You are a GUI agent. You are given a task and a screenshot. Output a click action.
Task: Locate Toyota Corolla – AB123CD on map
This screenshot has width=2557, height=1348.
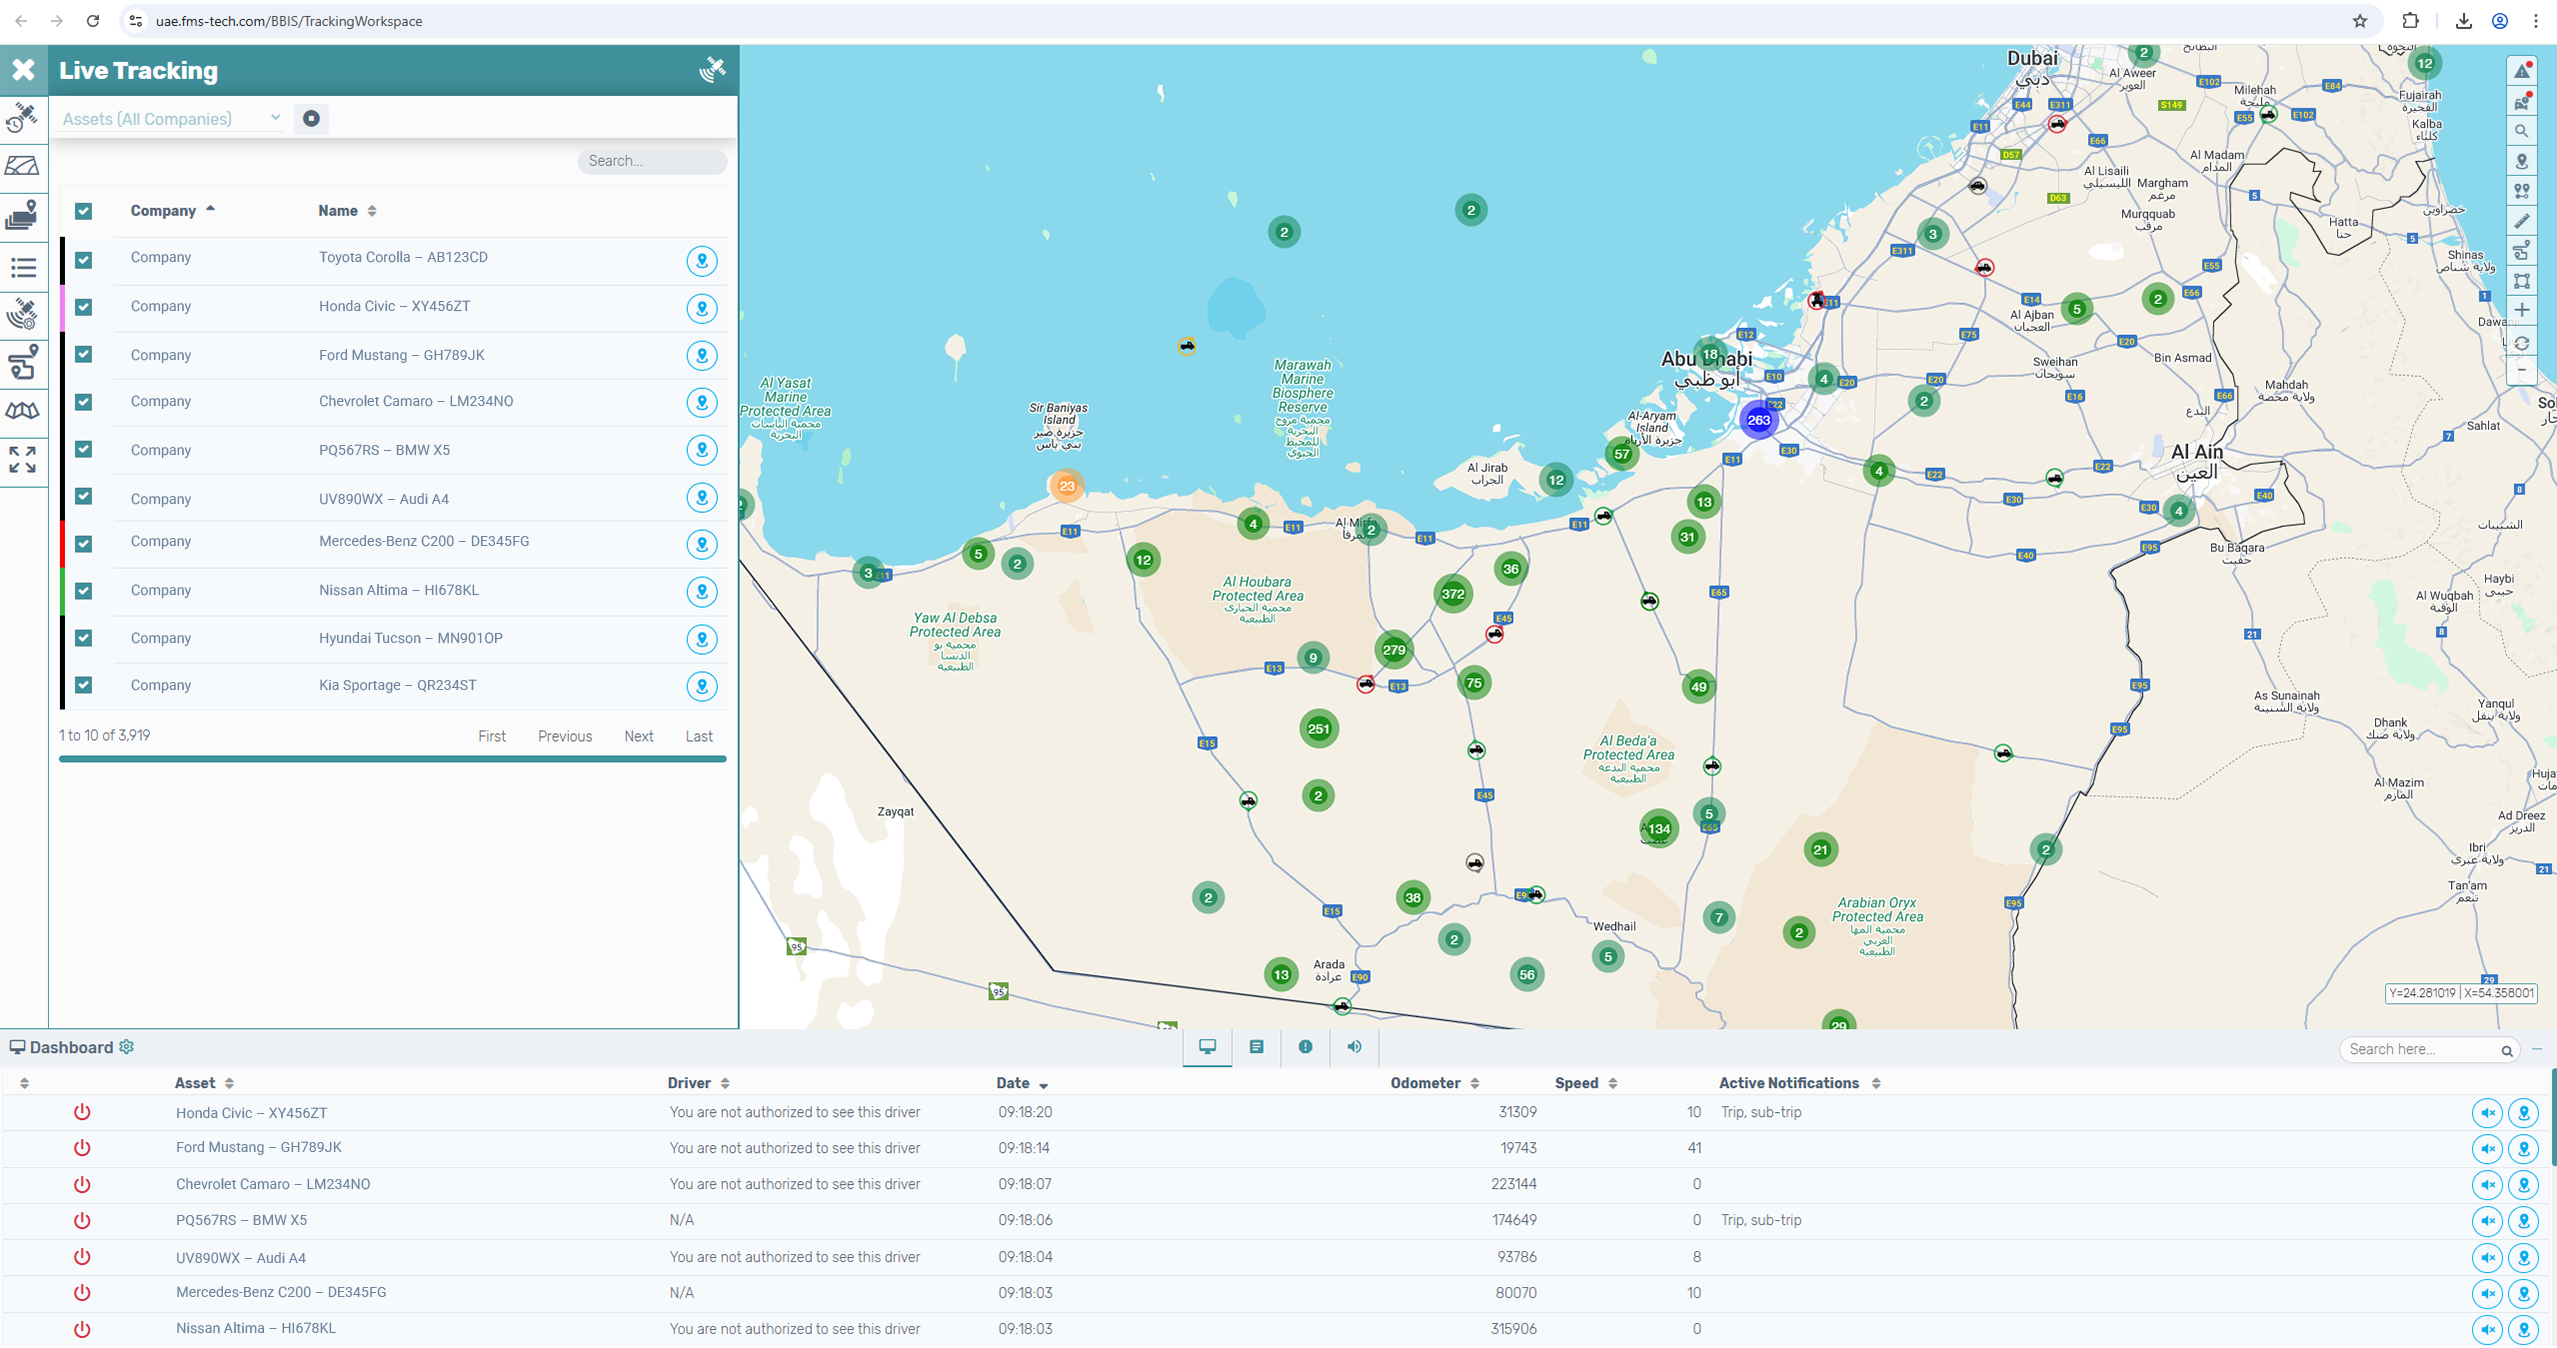click(x=702, y=260)
